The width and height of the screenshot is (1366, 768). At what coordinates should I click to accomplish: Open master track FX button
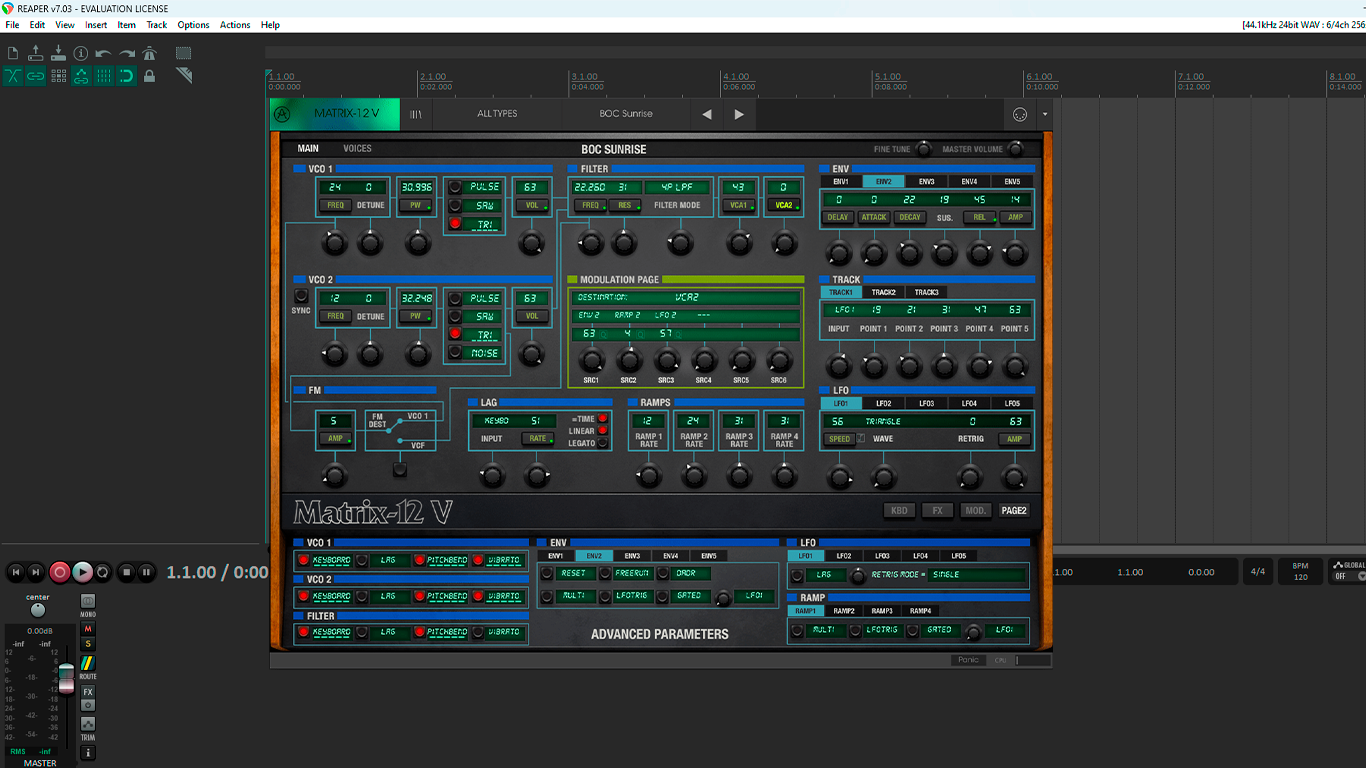point(88,692)
